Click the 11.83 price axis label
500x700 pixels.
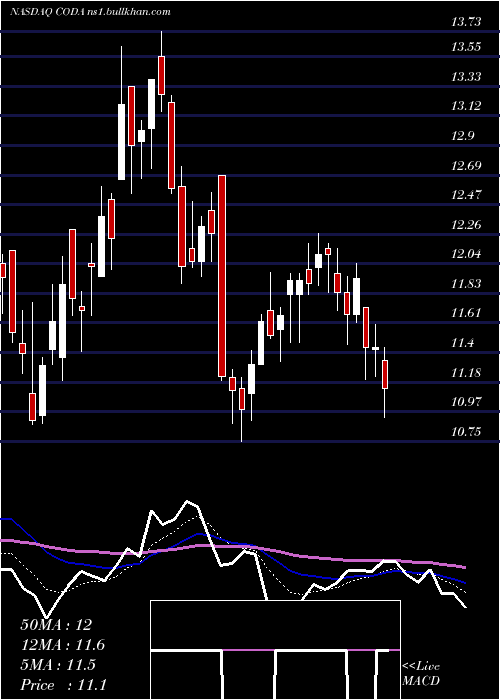pos(466,283)
